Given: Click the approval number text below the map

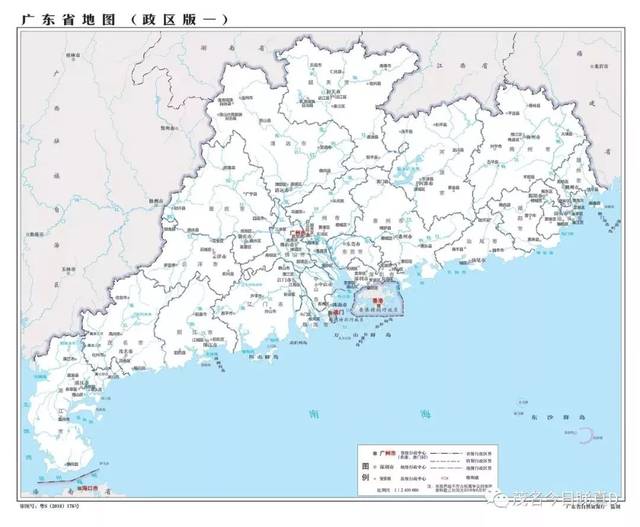Looking at the screenshot, I should coord(49,506).
